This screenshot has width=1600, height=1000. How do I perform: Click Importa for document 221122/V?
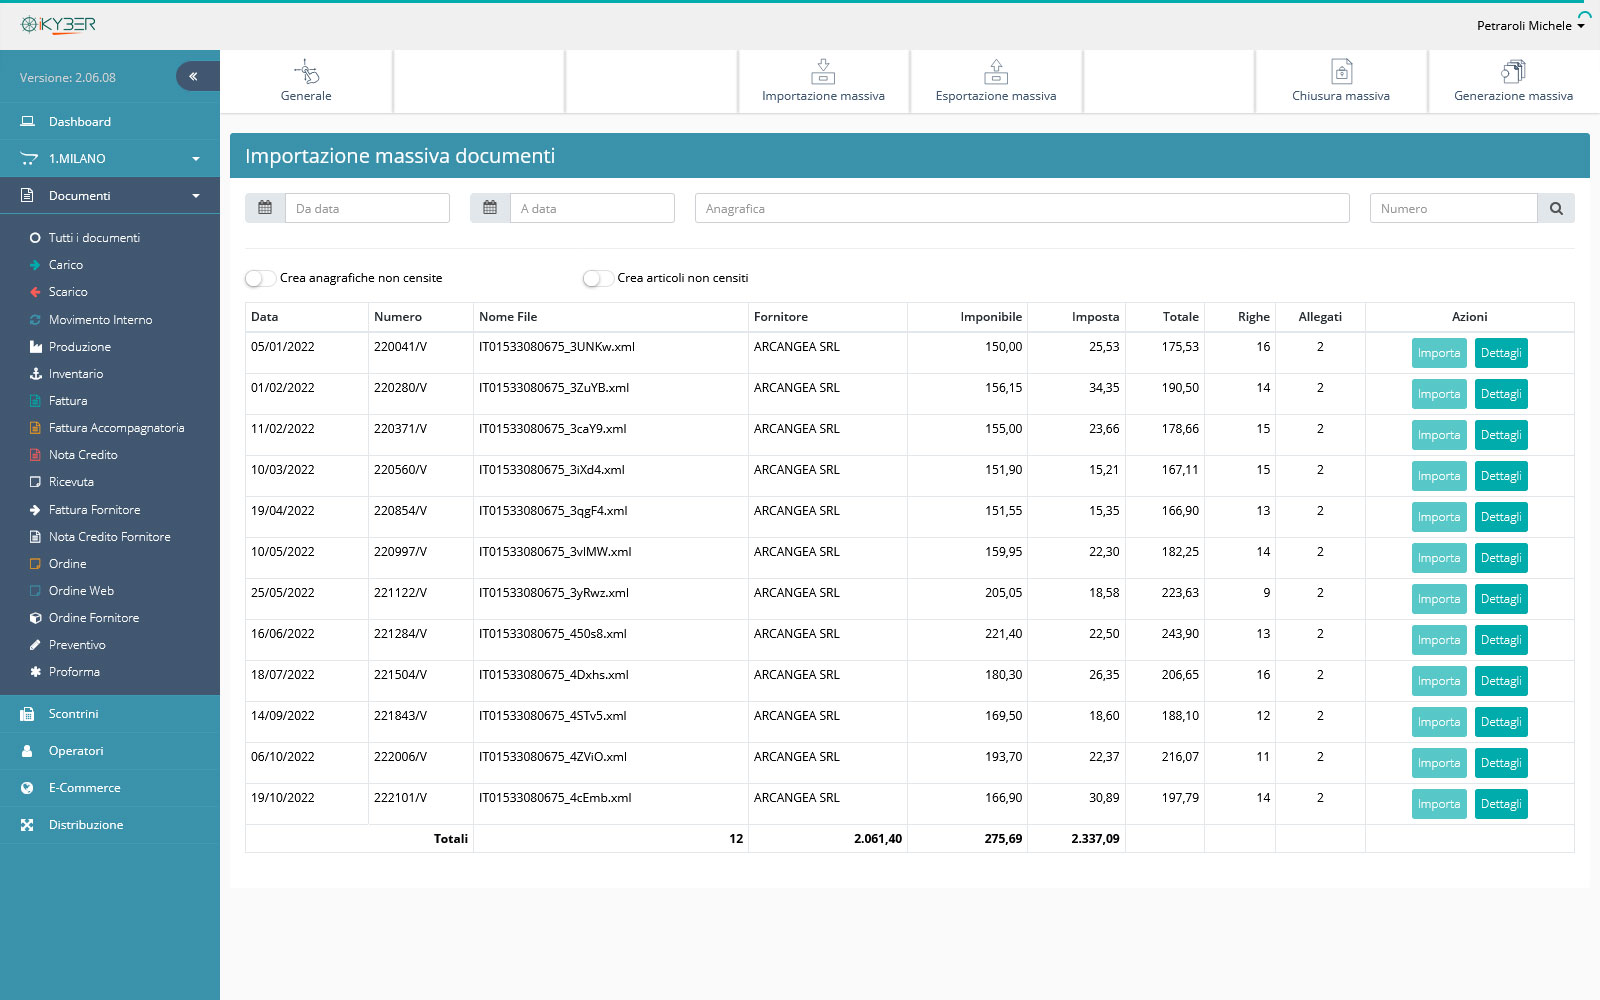pos(1439,599)
